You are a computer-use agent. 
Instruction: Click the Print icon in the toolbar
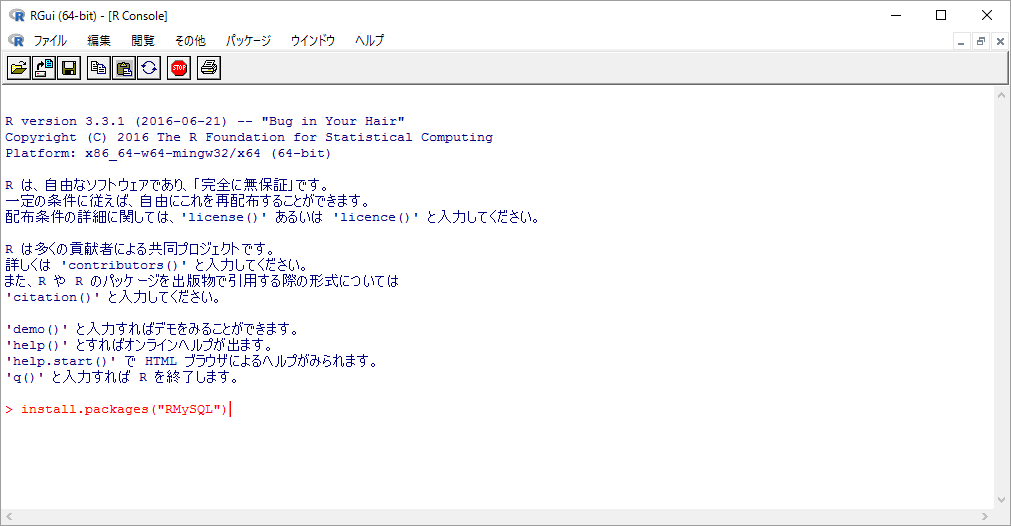coord(209,68)
